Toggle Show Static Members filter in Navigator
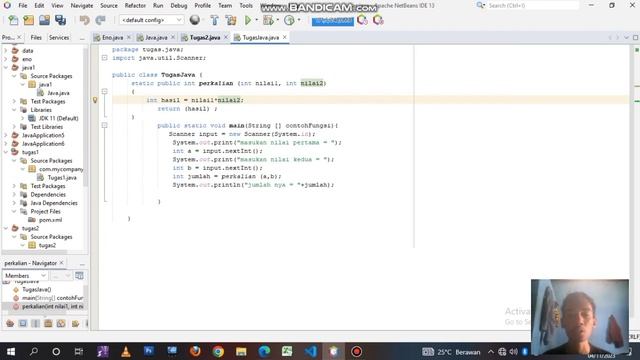Image resolution: width=640 pixels, height=360 pixels. 36,324
